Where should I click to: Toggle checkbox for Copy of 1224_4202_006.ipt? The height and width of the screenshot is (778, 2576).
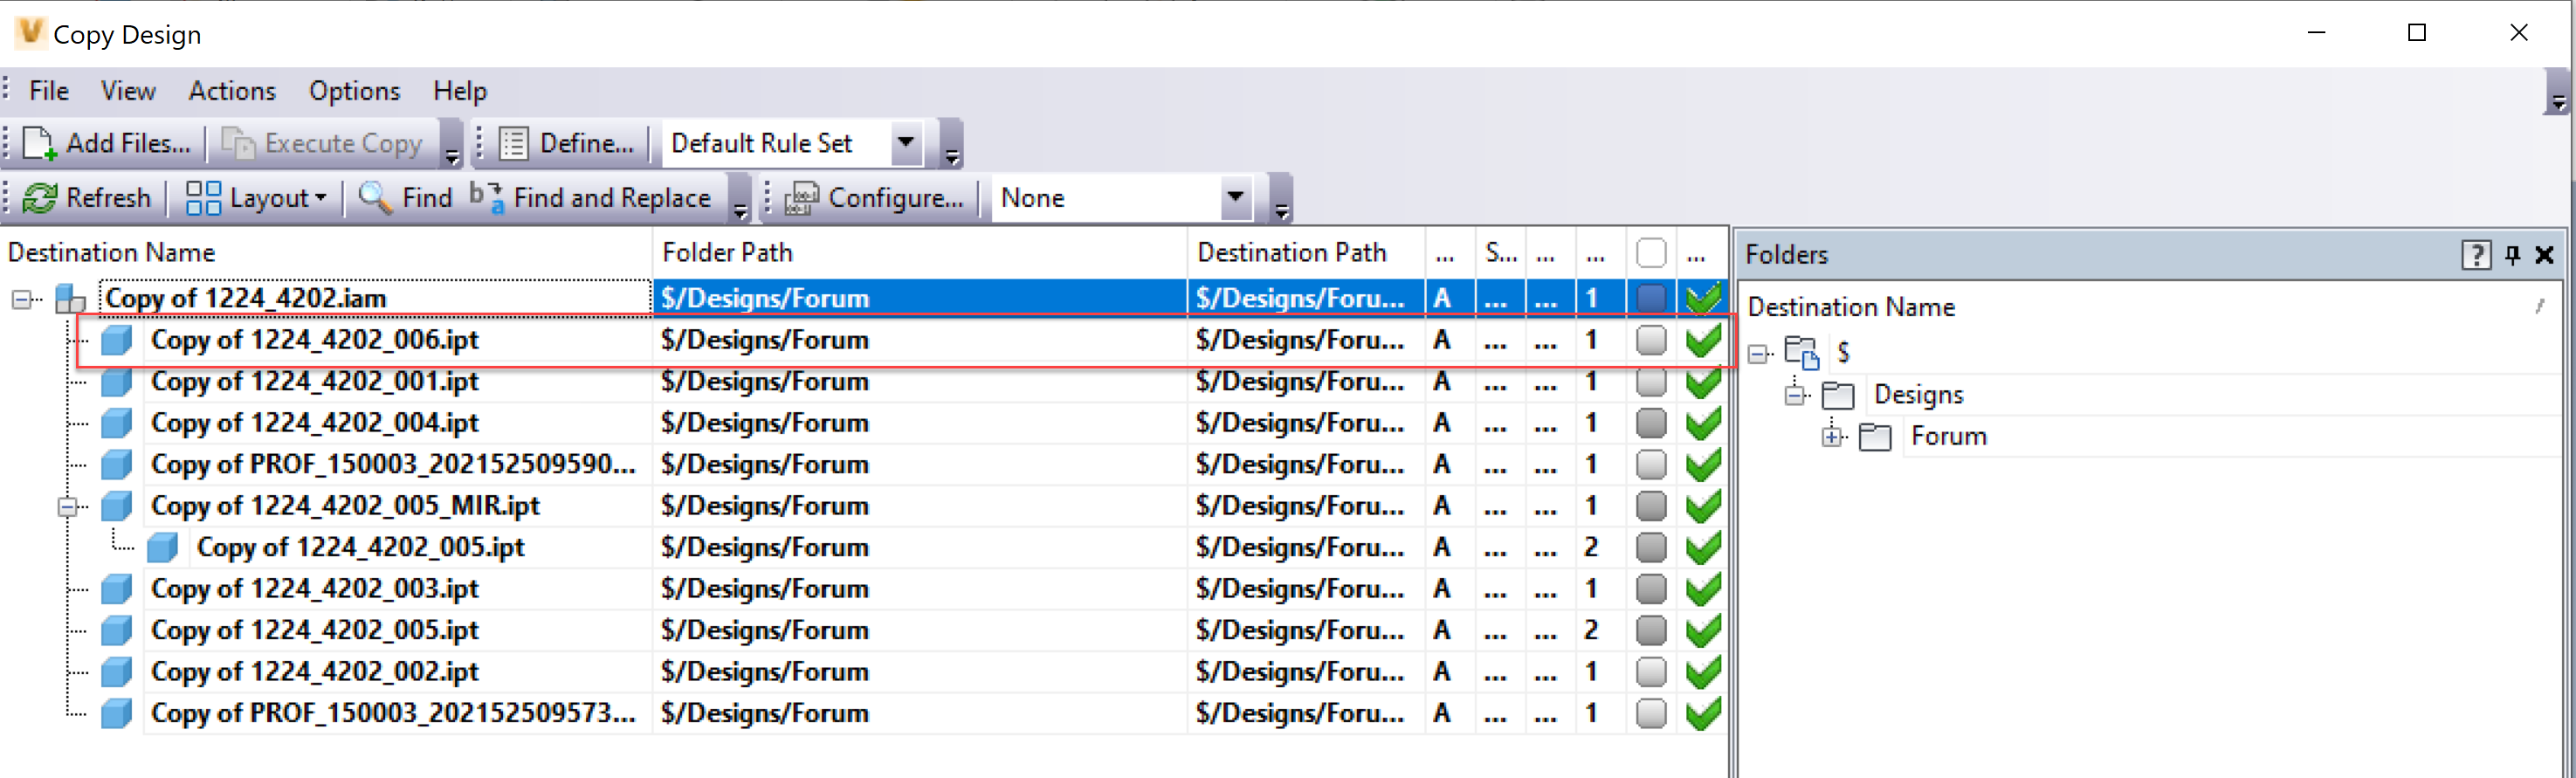1651,340
